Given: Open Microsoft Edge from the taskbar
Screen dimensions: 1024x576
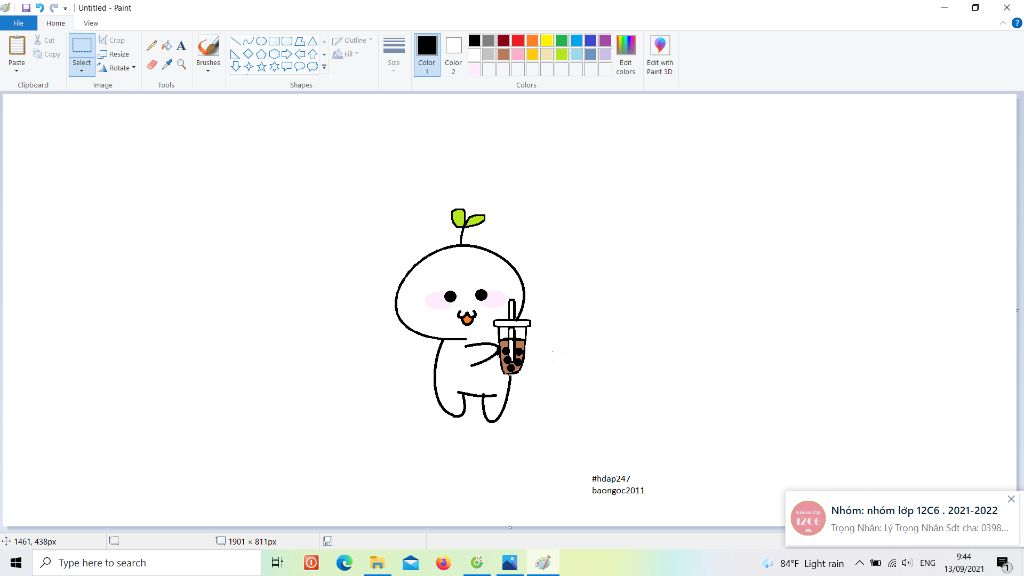Looking at the screenshot, I should point(344,562).
